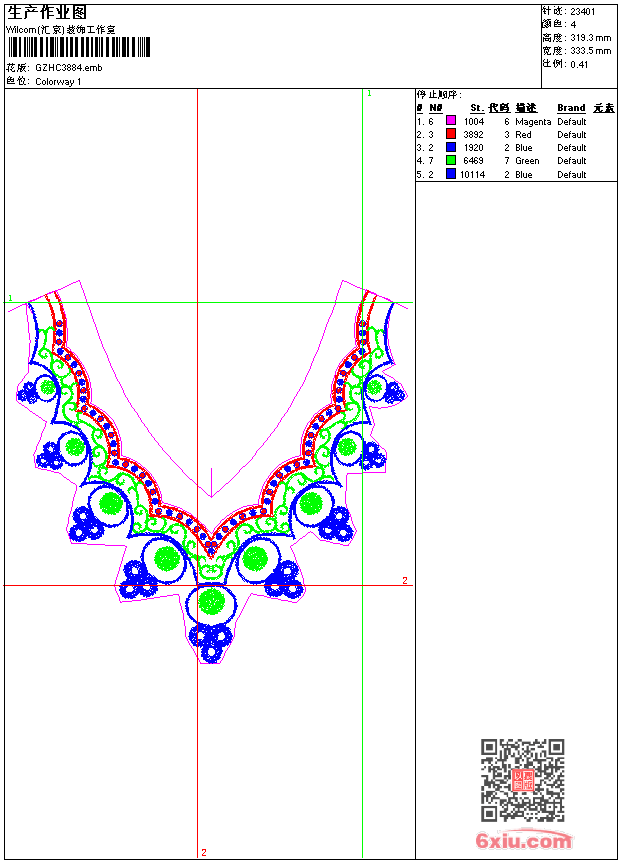This screenshot has height=860, width=620.
Task: Select the stitch count cell 6469
Action: click(x=474, y=161)
